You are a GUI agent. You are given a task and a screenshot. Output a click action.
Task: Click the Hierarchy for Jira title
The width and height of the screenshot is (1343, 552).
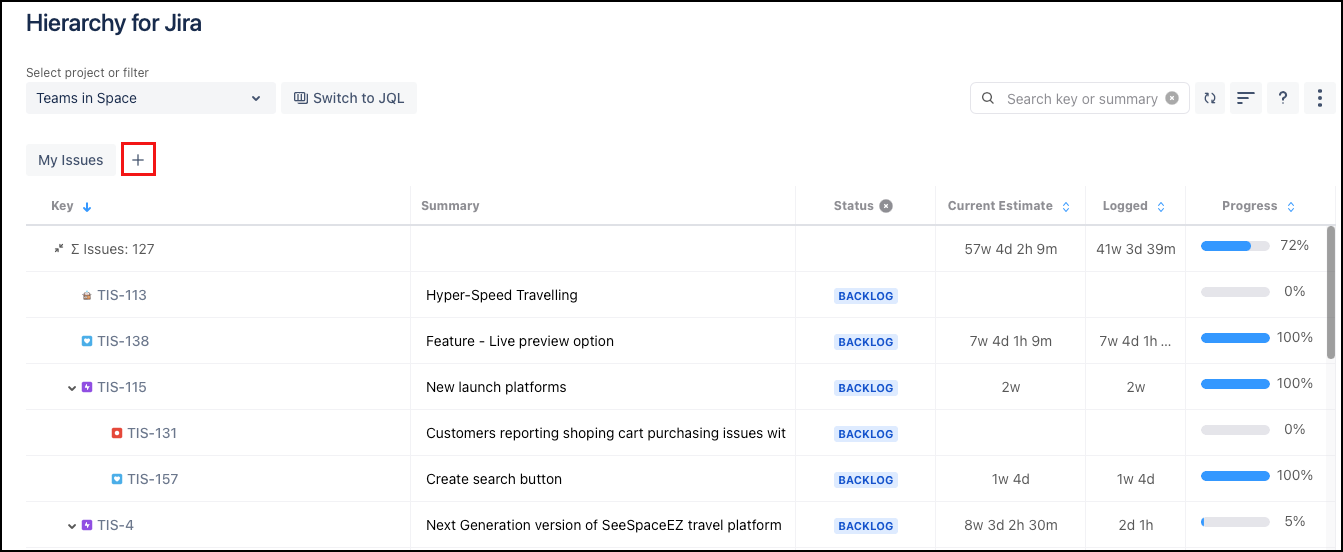click(x=114, y=24)
